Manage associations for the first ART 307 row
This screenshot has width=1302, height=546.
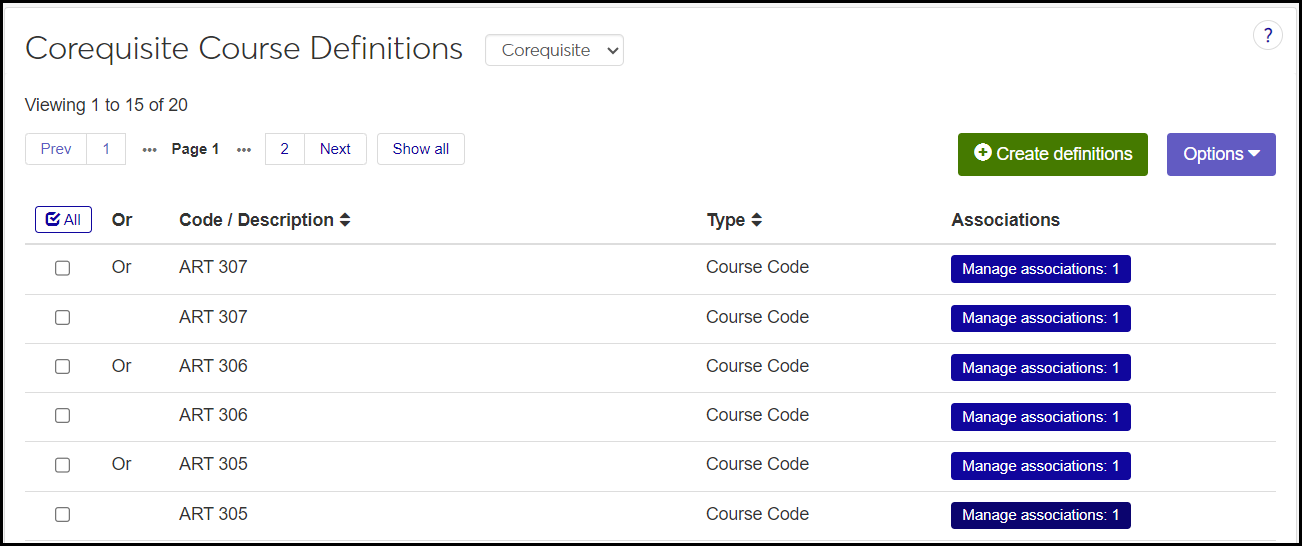coord(1040,269)
